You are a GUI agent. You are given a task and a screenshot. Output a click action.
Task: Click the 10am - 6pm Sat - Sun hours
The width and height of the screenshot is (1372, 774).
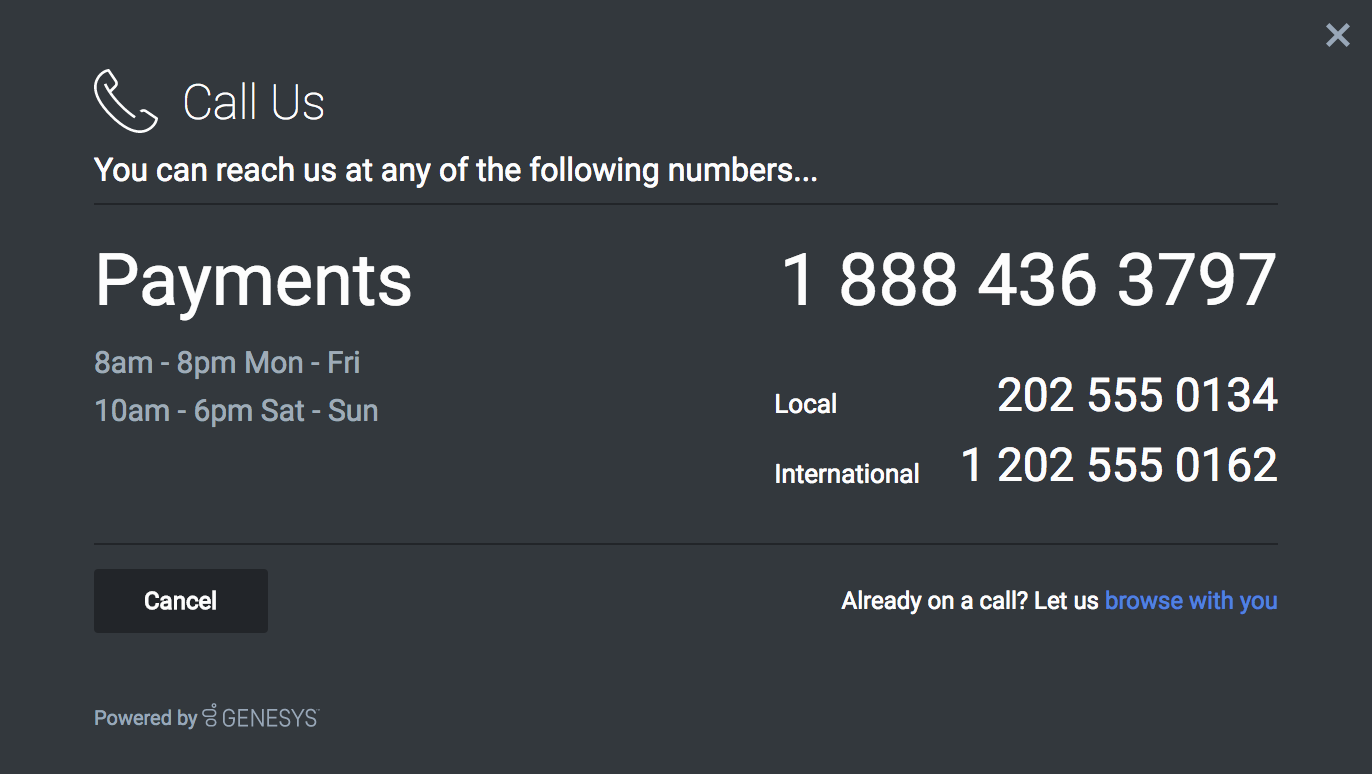tap(236, 410)
